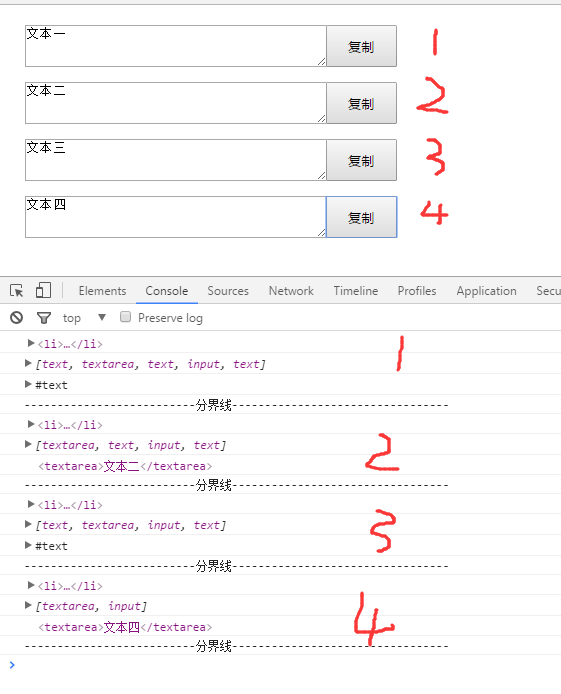This screenshot has width=561, height=694.
Task: Clear console with the circle-slash icon
Action: click(x=16, y=318)
